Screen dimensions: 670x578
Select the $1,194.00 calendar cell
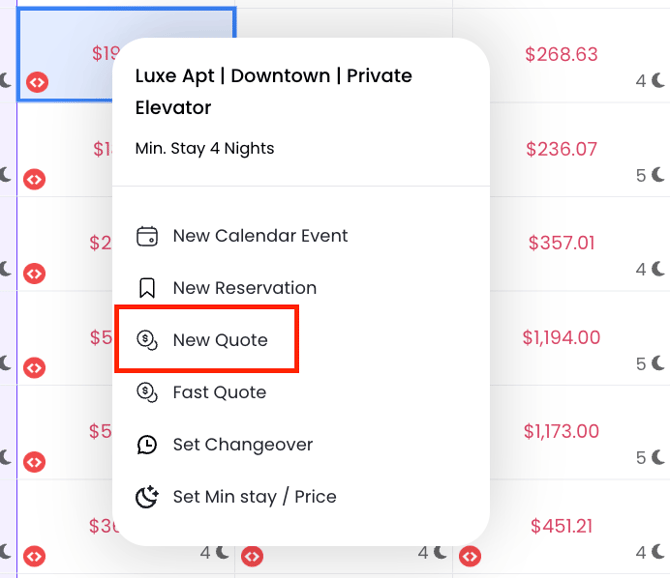(561, 337)
